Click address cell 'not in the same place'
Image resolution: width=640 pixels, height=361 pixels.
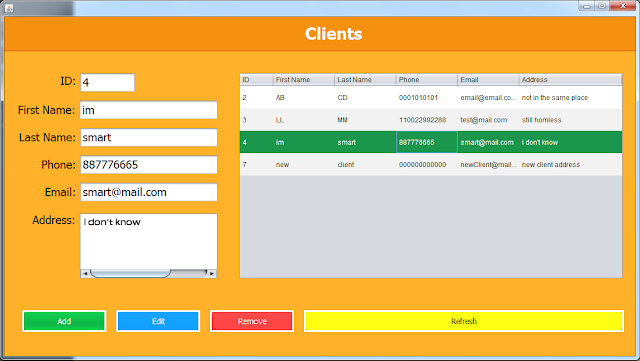coord(571,98)
